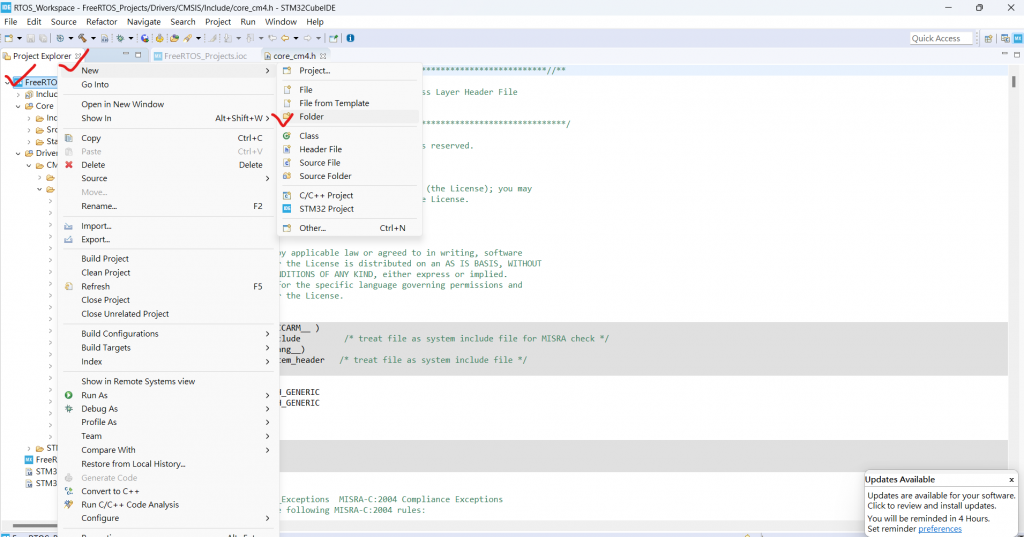This screenshot has height=537, width=1024.
Task: Click the Open Perspective icon near Quick Access
Action: tap(988, 39)
